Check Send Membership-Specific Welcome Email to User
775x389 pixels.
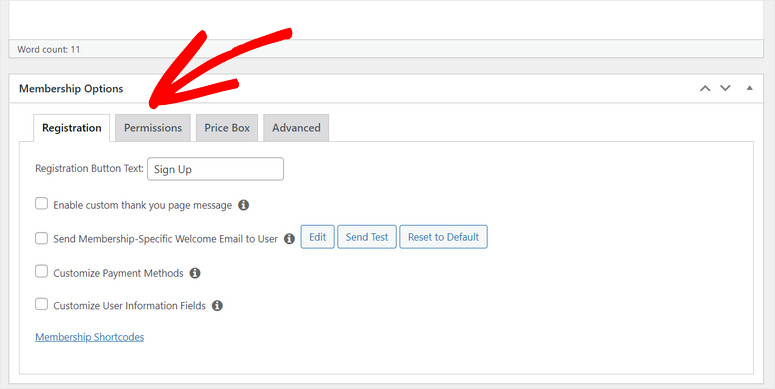click(42, 238)
